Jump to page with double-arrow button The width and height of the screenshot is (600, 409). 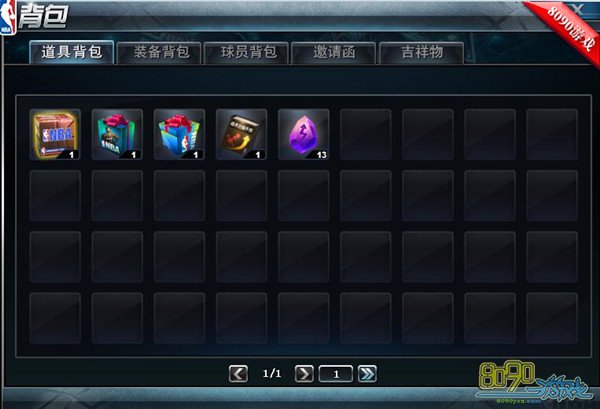367,374
